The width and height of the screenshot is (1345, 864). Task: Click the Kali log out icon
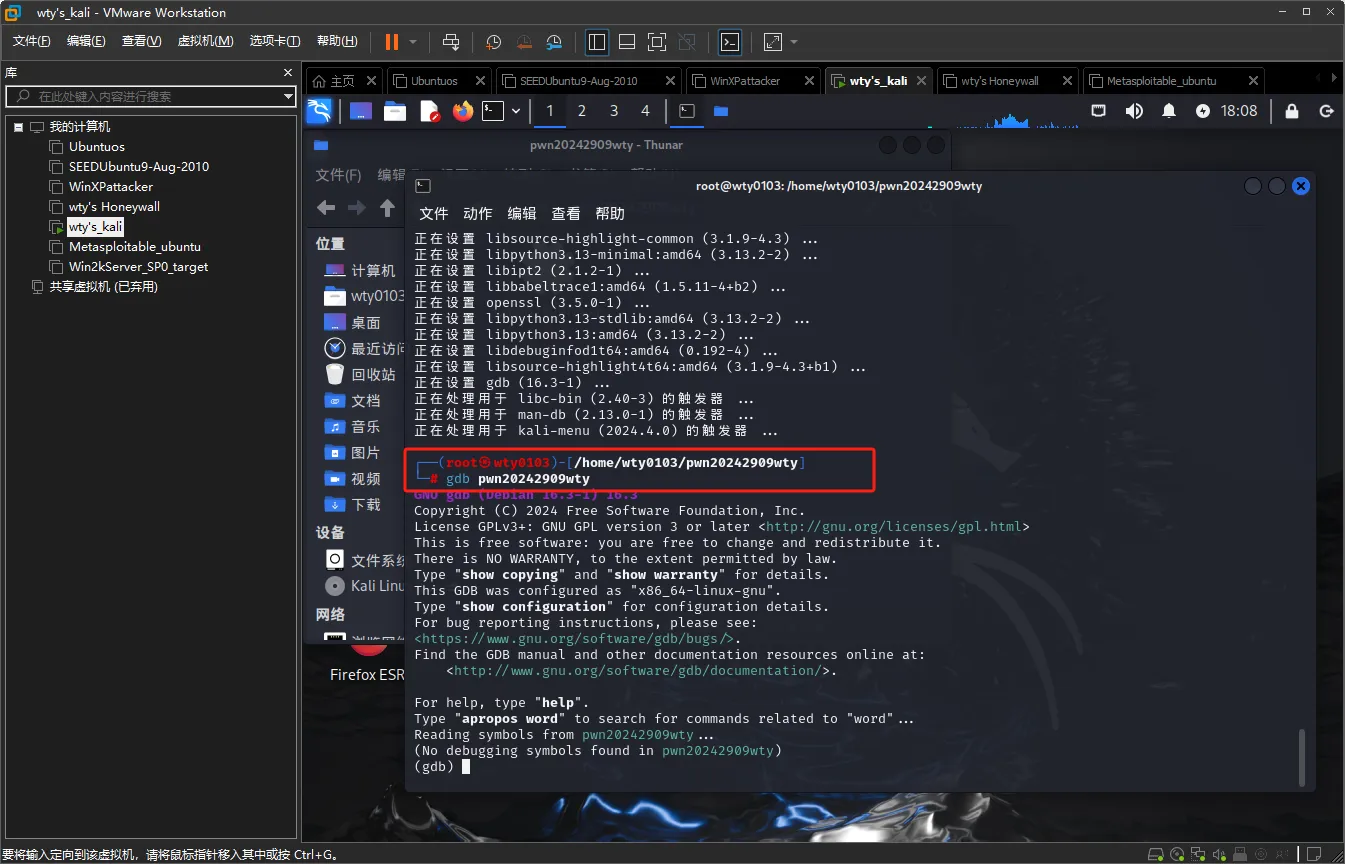tap(1327, 111)
